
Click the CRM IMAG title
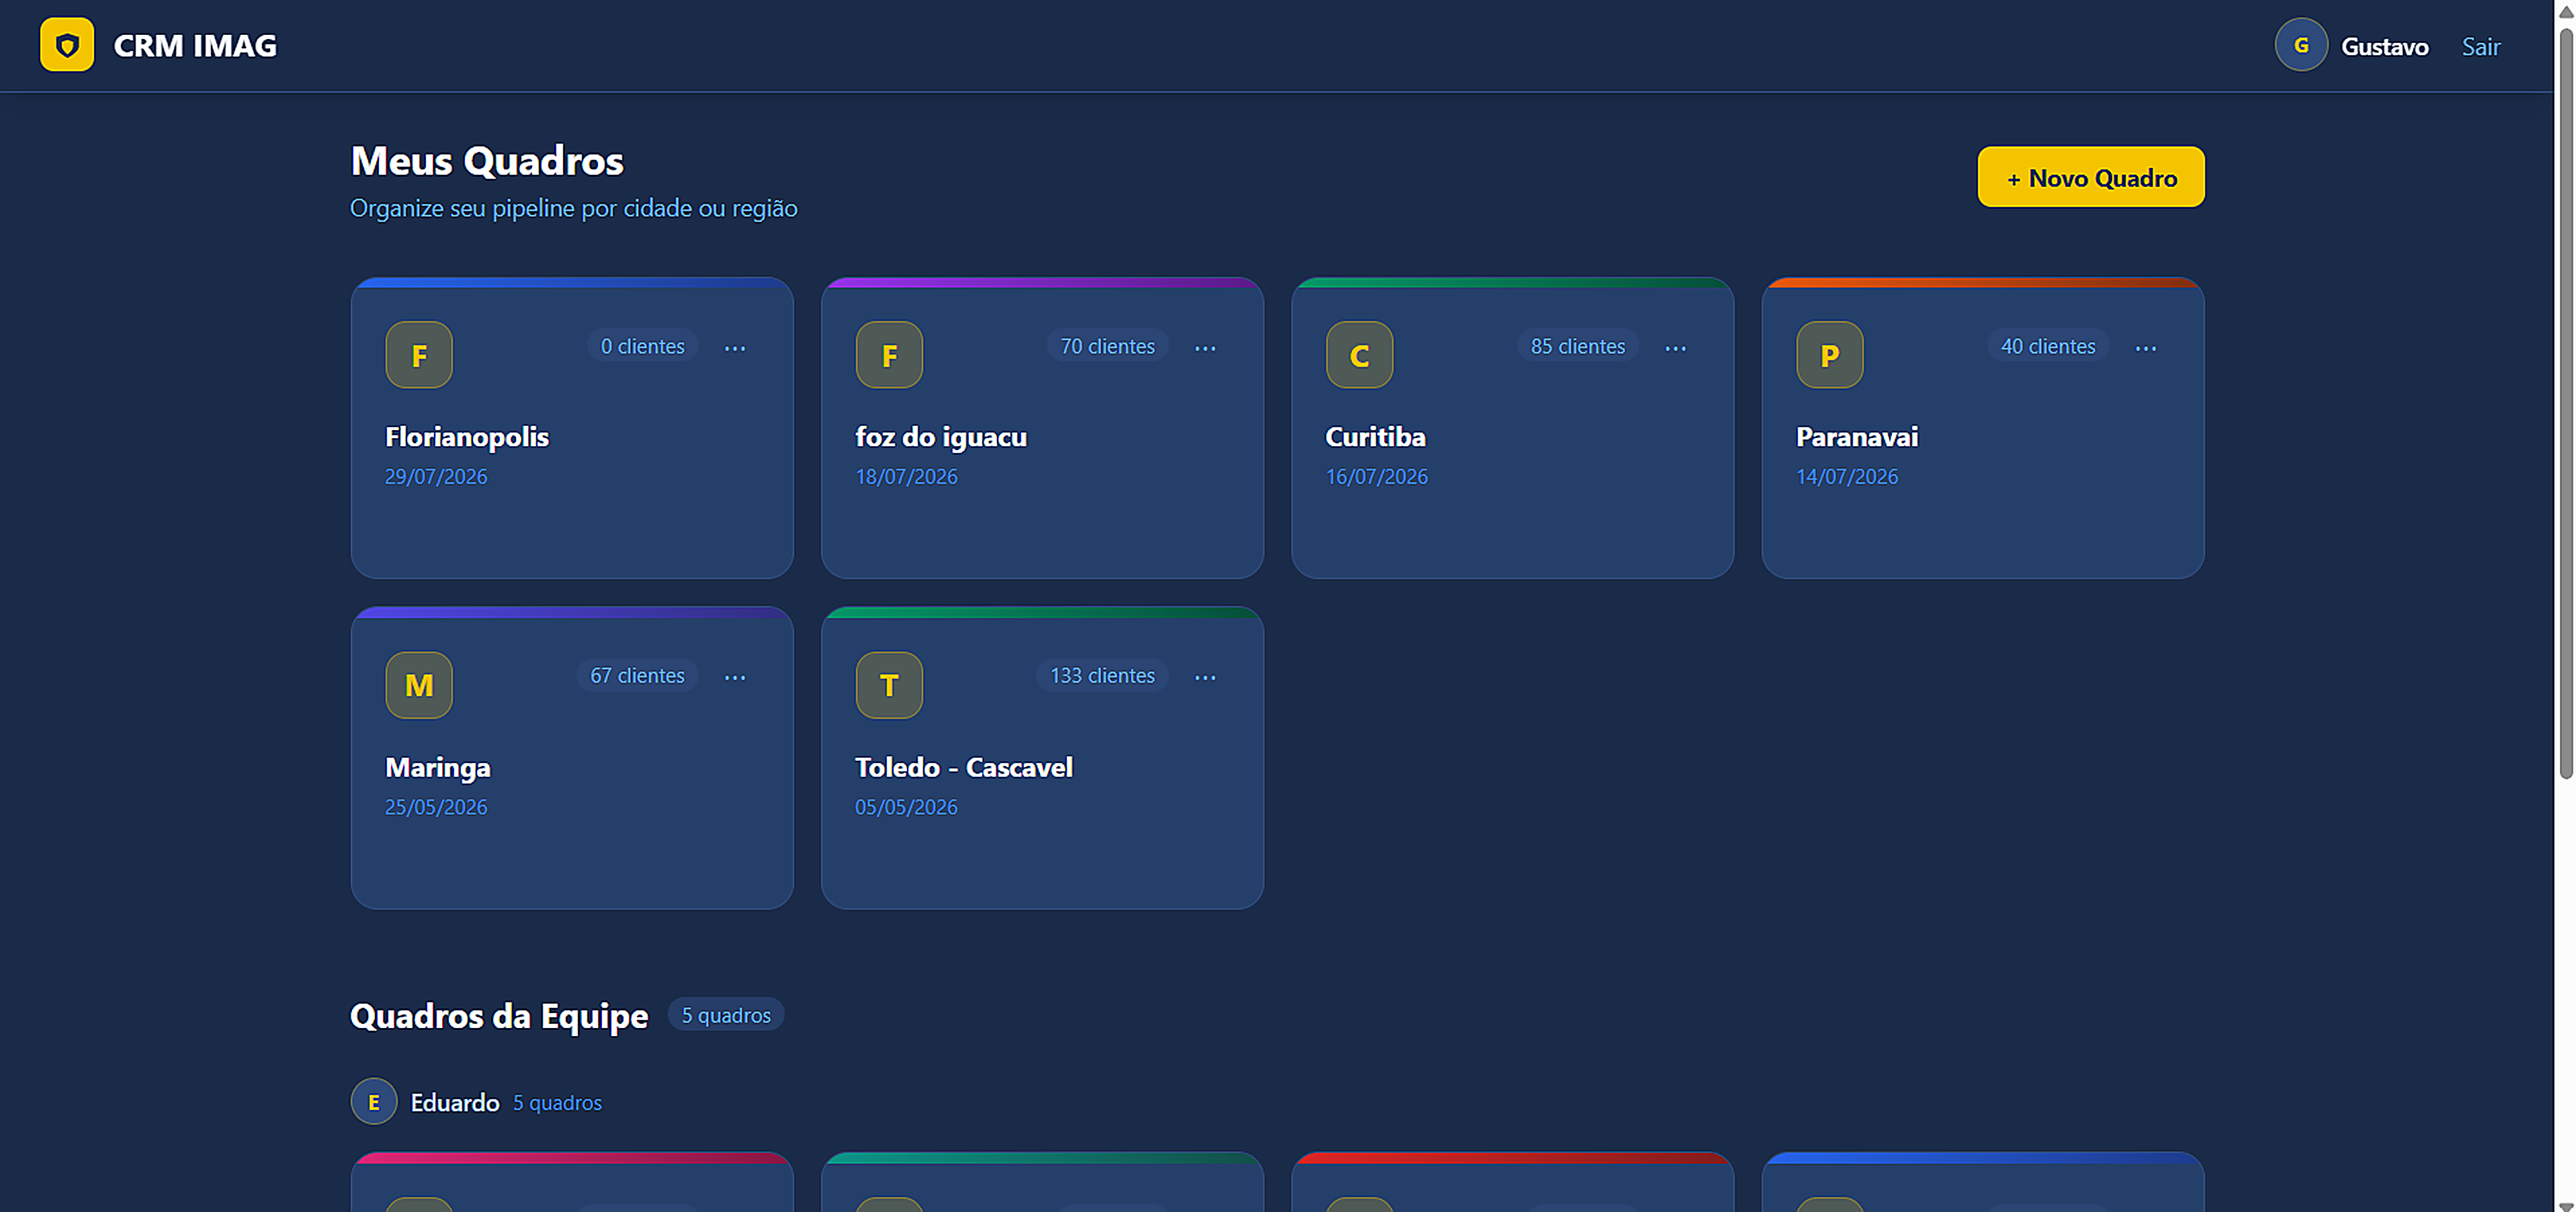pos(195,46)
